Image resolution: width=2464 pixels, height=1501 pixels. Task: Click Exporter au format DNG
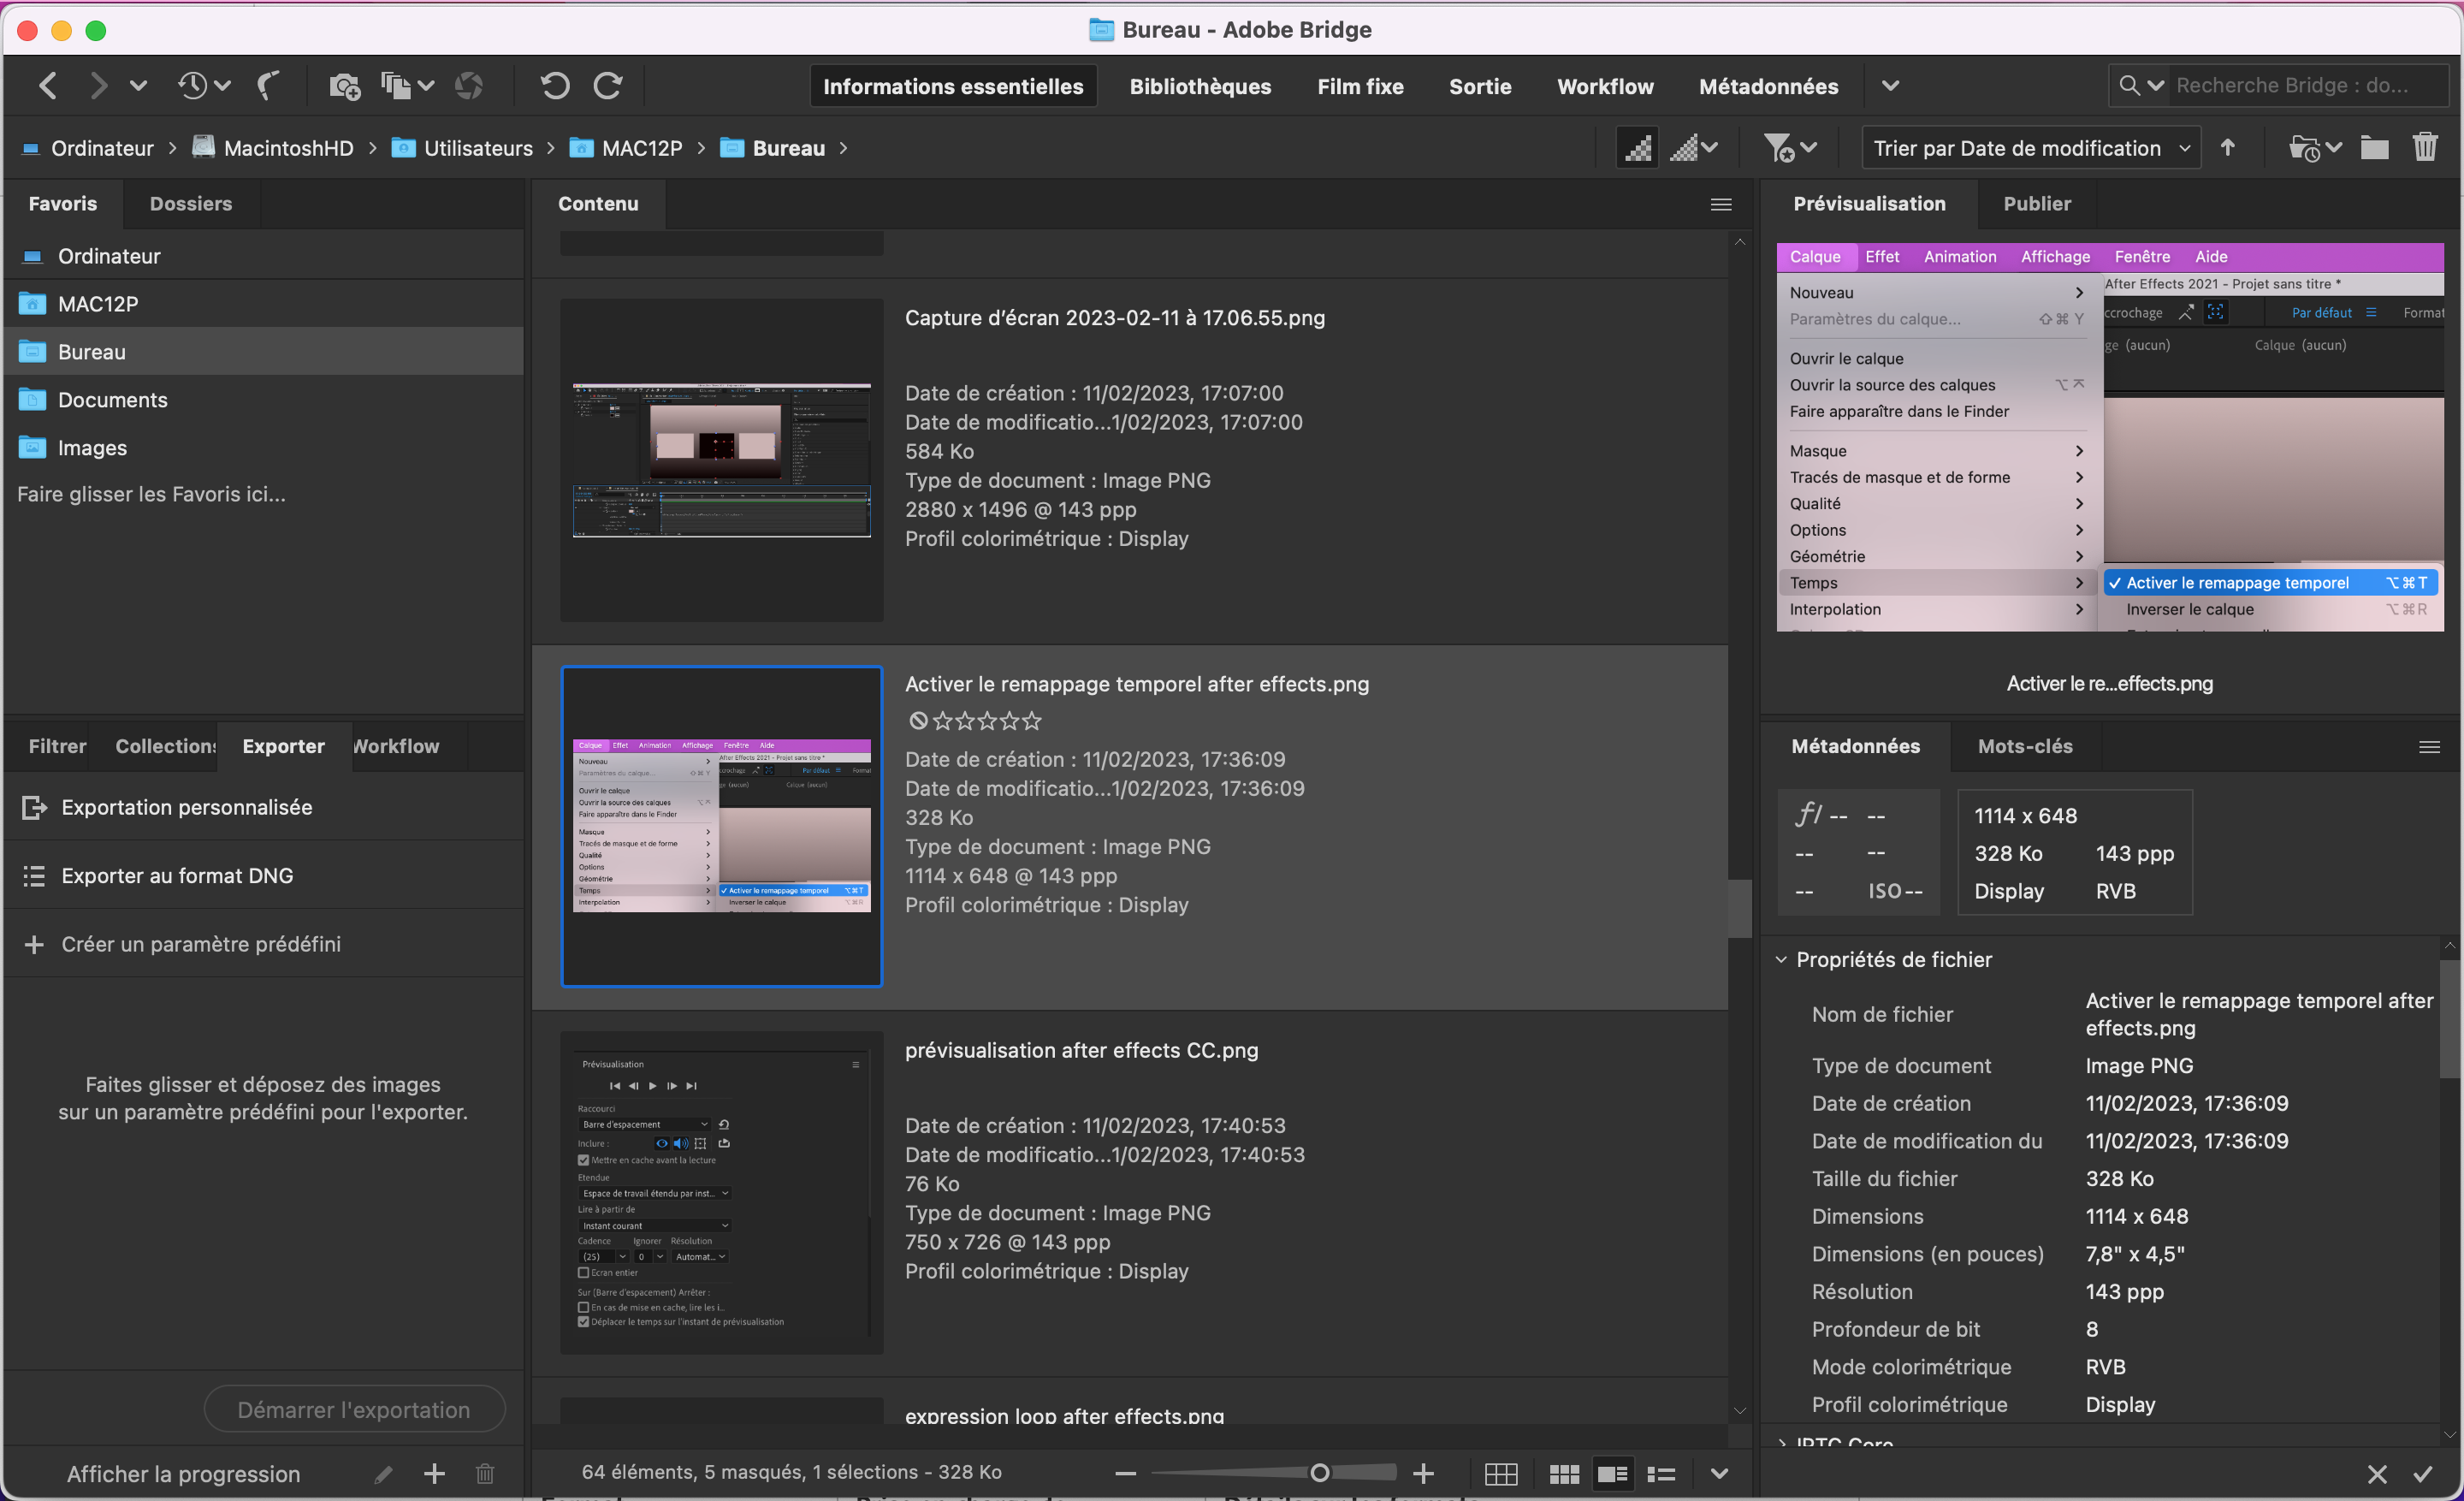point(177,875)
